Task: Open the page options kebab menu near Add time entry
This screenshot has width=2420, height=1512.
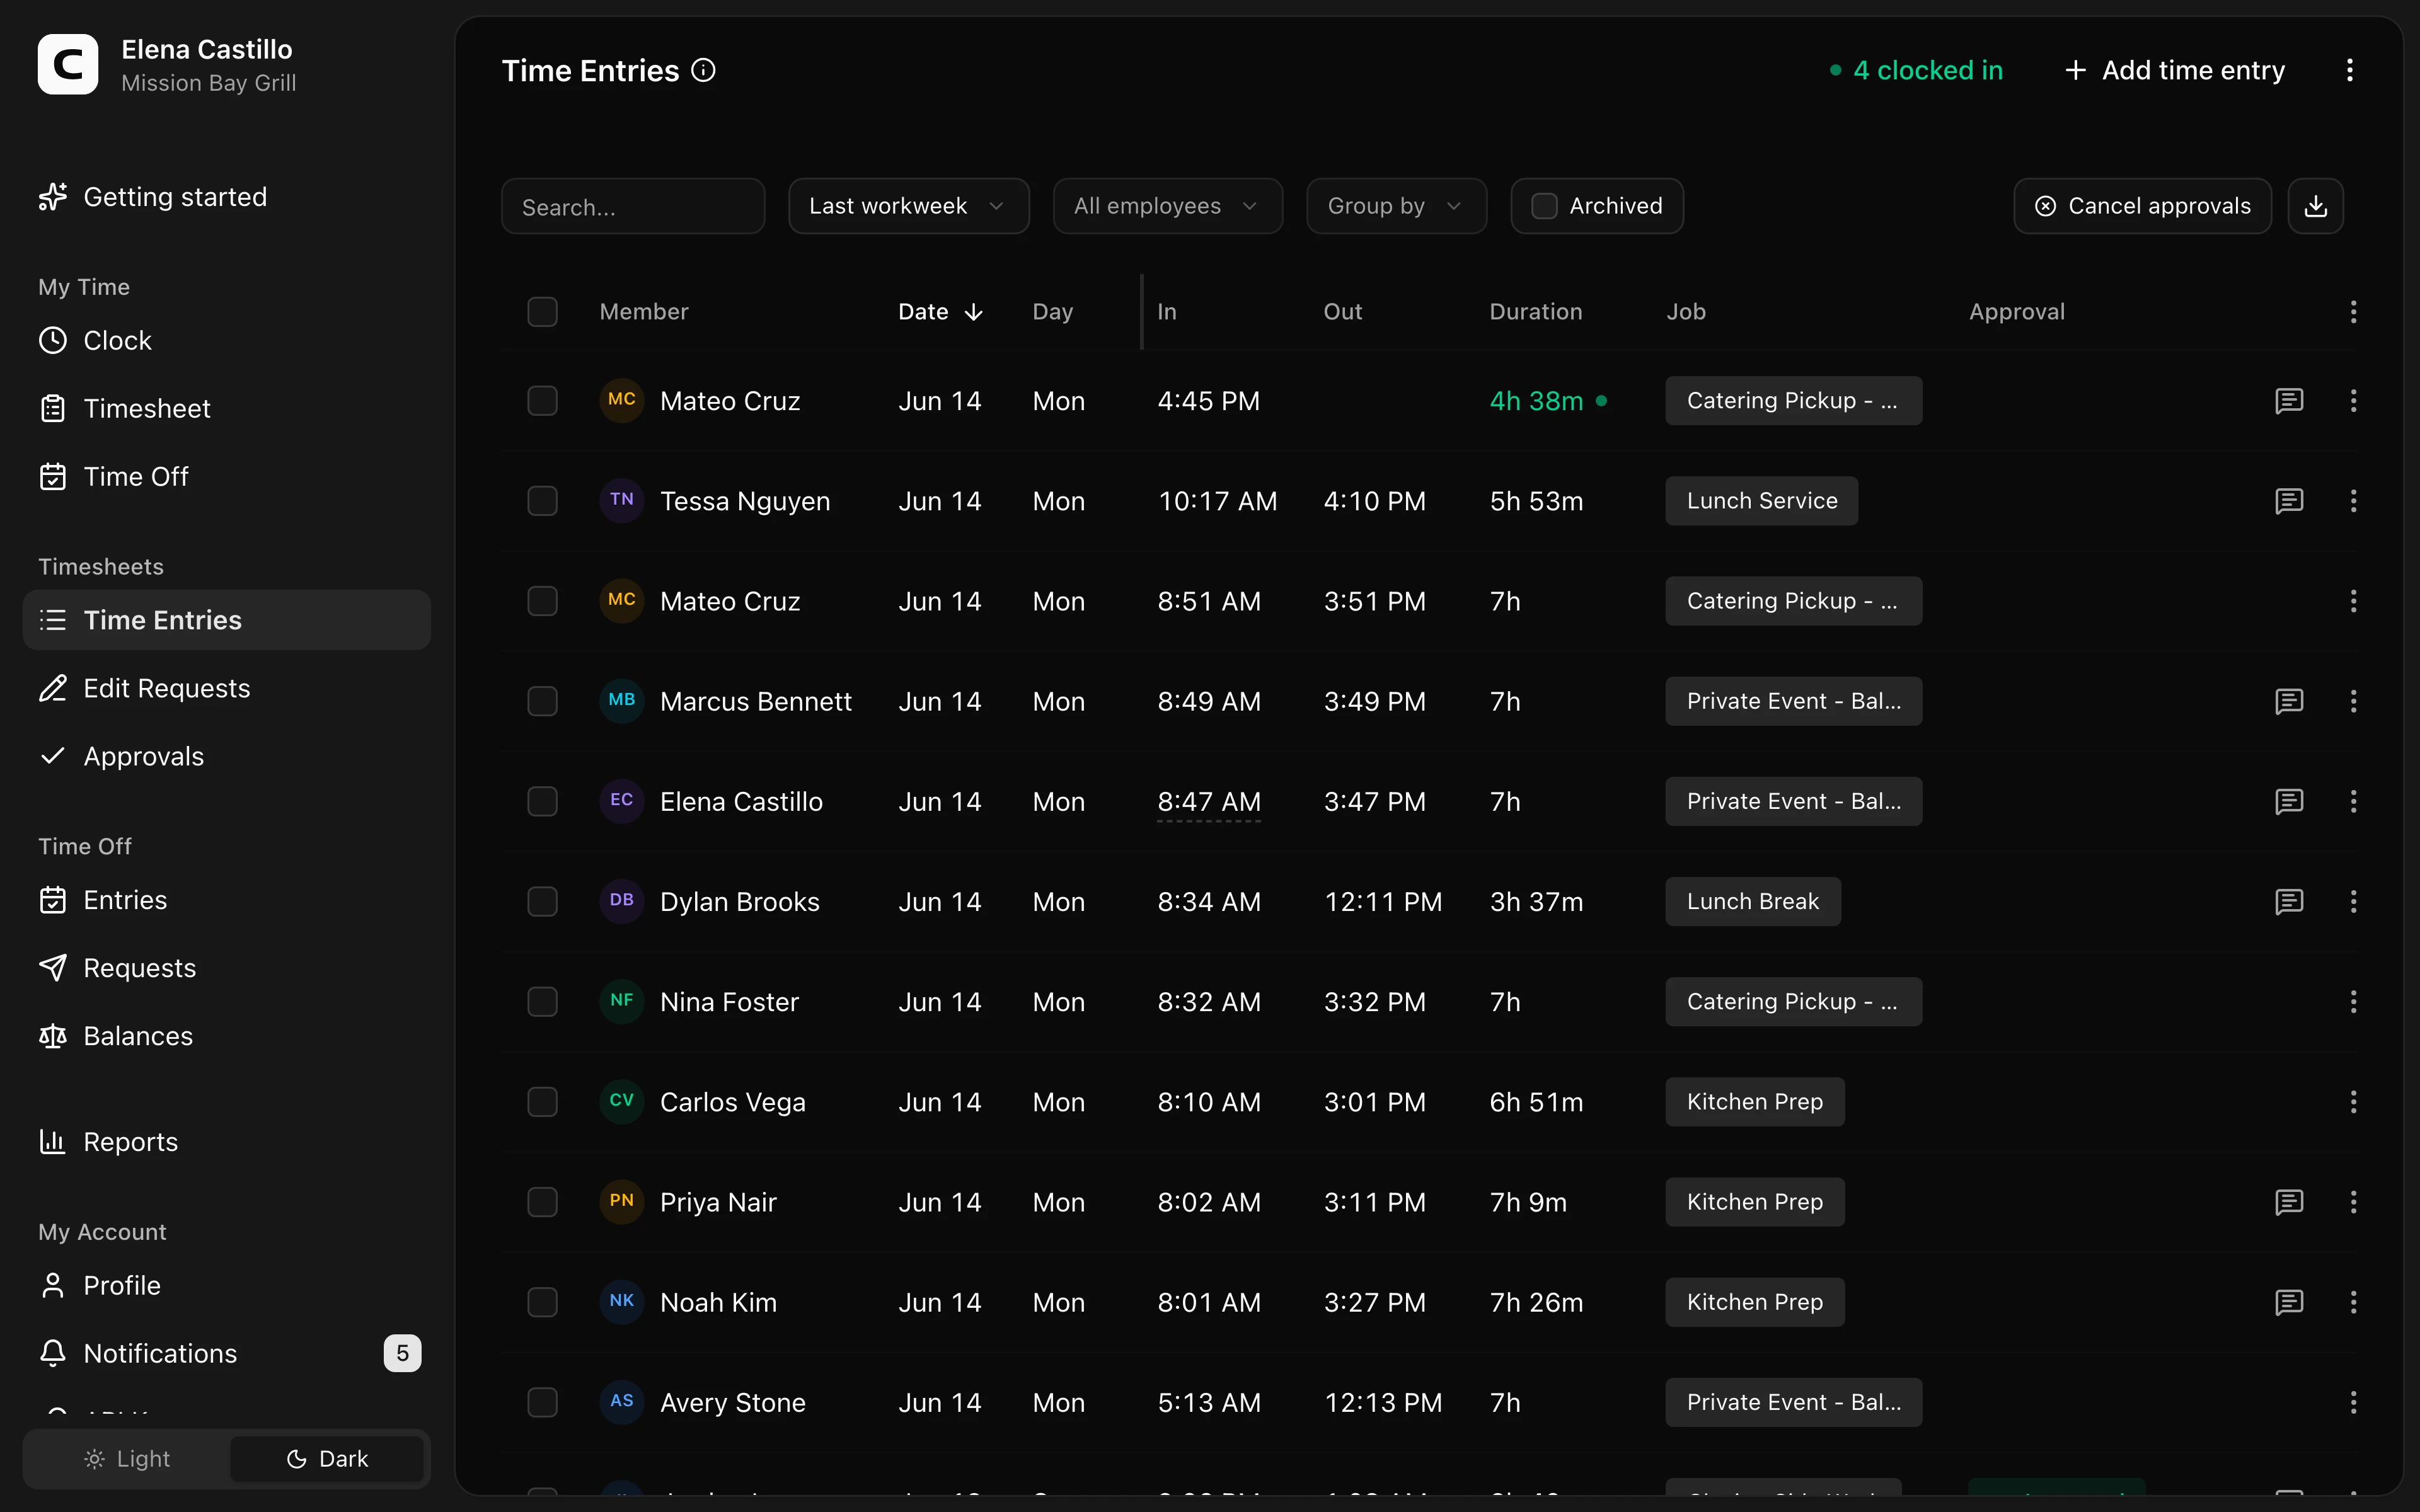Action: [2350, 70]
